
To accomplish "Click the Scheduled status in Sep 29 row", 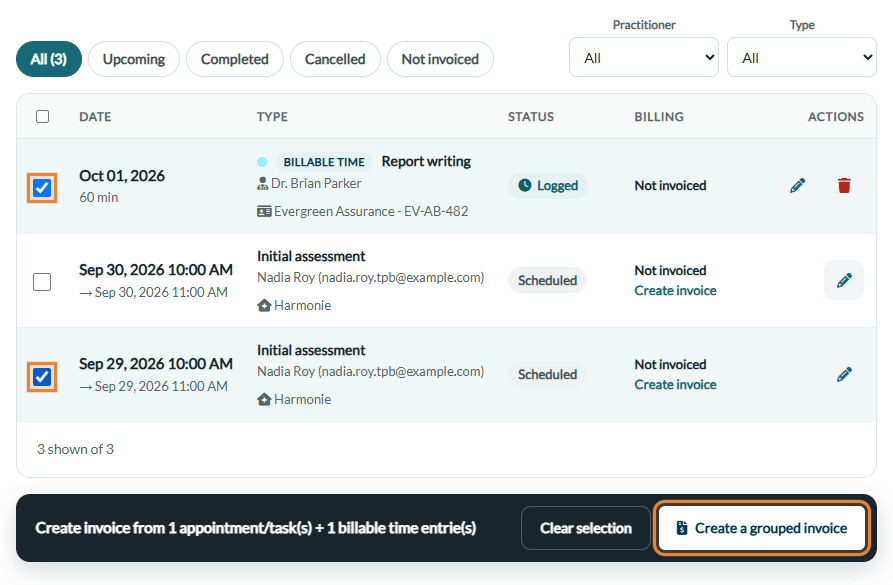I will coord(547,374).
